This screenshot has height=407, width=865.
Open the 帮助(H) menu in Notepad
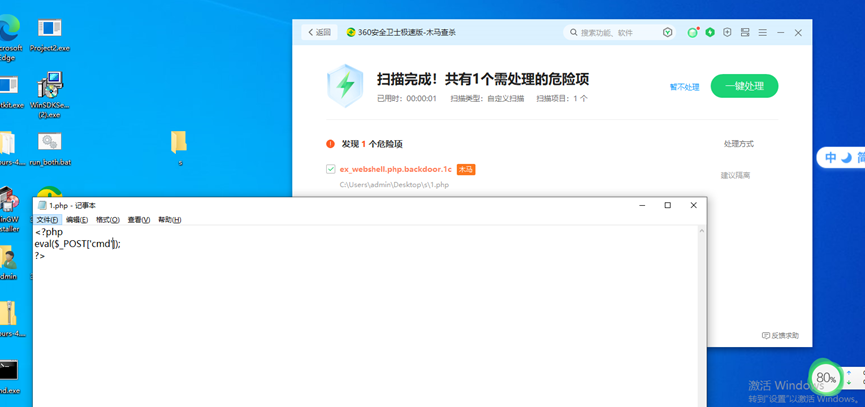point(169,219)
